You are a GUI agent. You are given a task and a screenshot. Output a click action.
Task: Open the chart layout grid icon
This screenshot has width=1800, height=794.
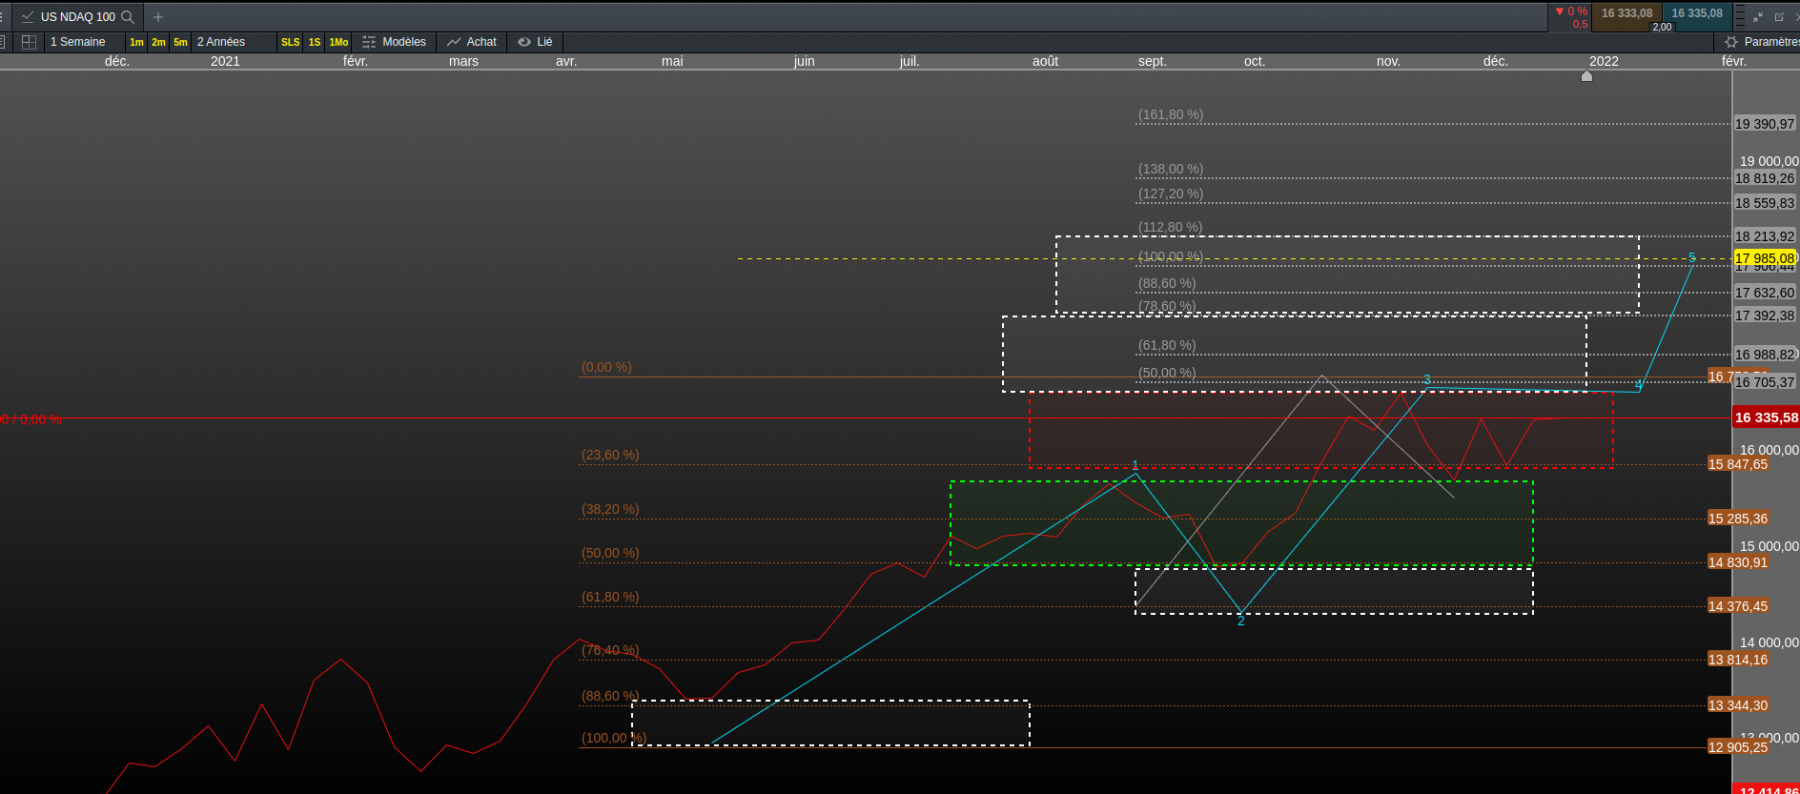coord(29,42)
